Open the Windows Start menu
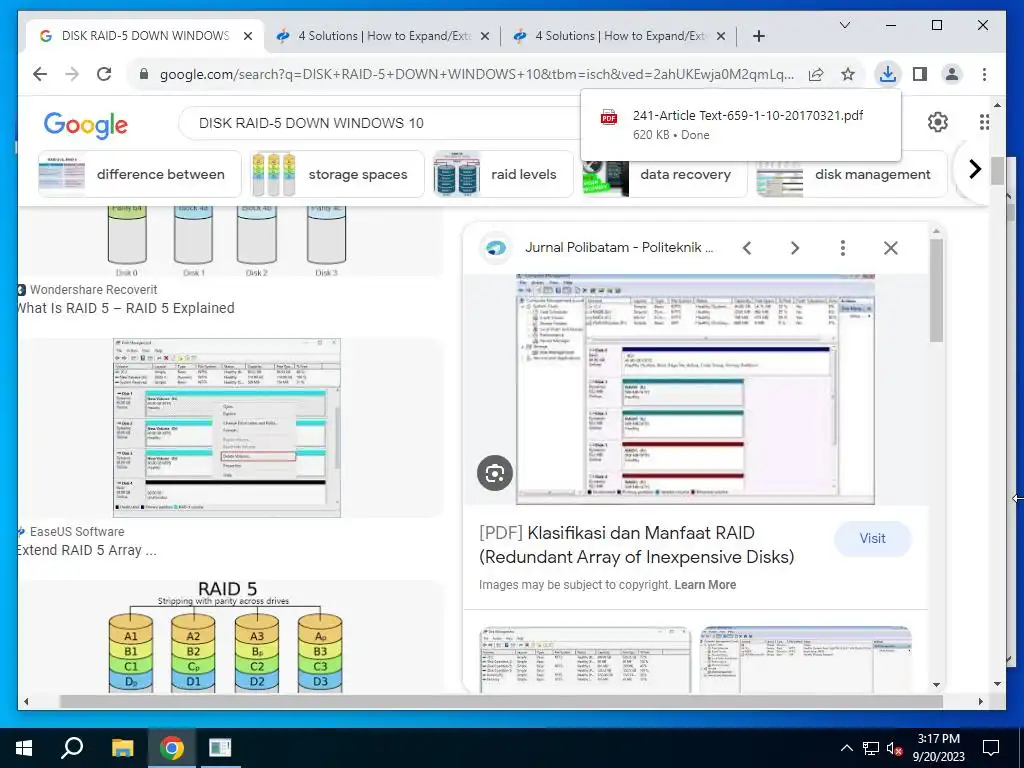This screenshot has height=768, width=1024. point(24,748)
